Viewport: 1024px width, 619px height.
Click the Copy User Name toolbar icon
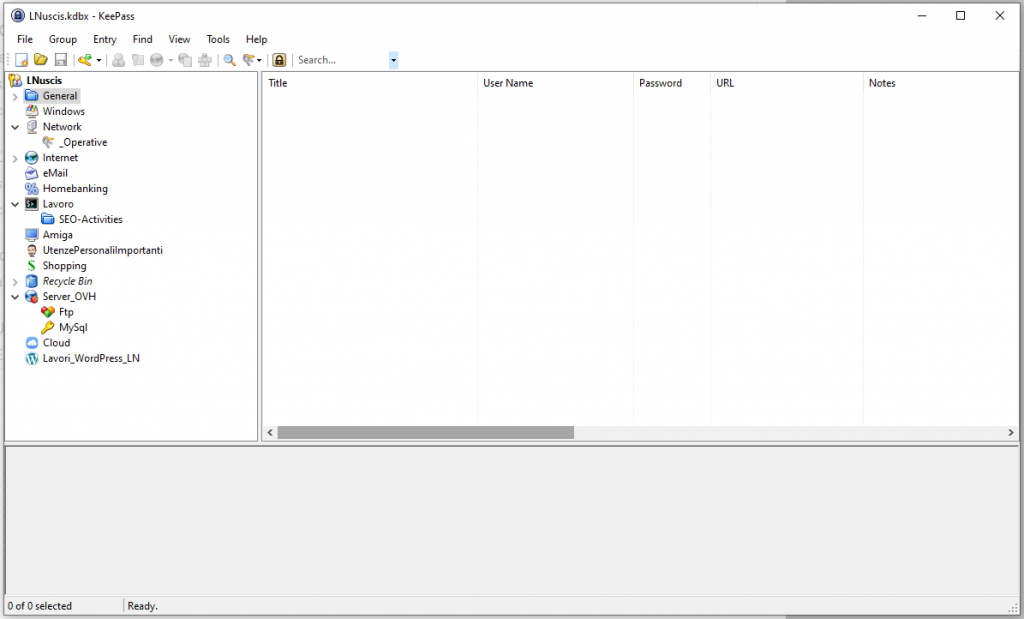pyautogui.click(x=118, y=60)
